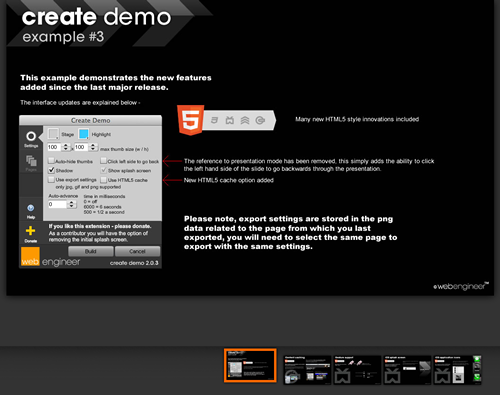Open the Content caching slide thumbnail
This screenshot has width=500, height=395.
click(307, 370)
